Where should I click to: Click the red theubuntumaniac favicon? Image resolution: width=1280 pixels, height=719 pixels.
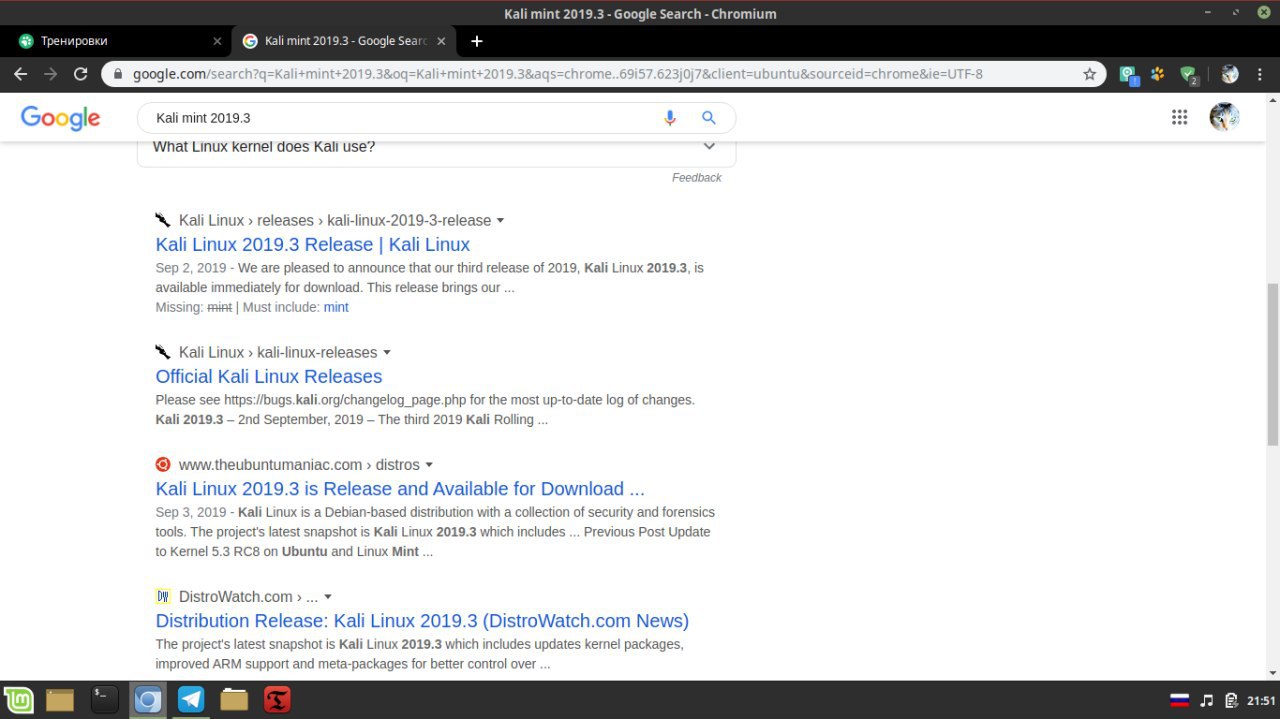(x=163, y=464)
